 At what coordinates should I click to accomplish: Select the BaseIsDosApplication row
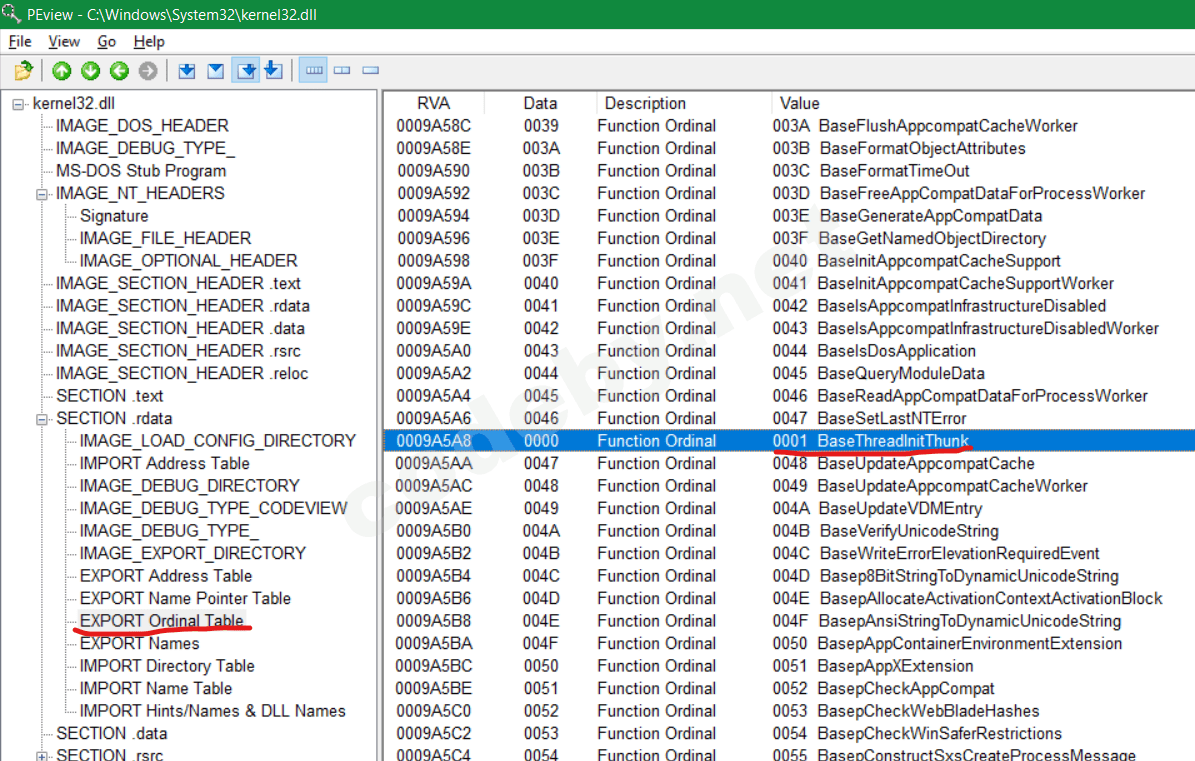pyautogui.click(x=789, y=351)
